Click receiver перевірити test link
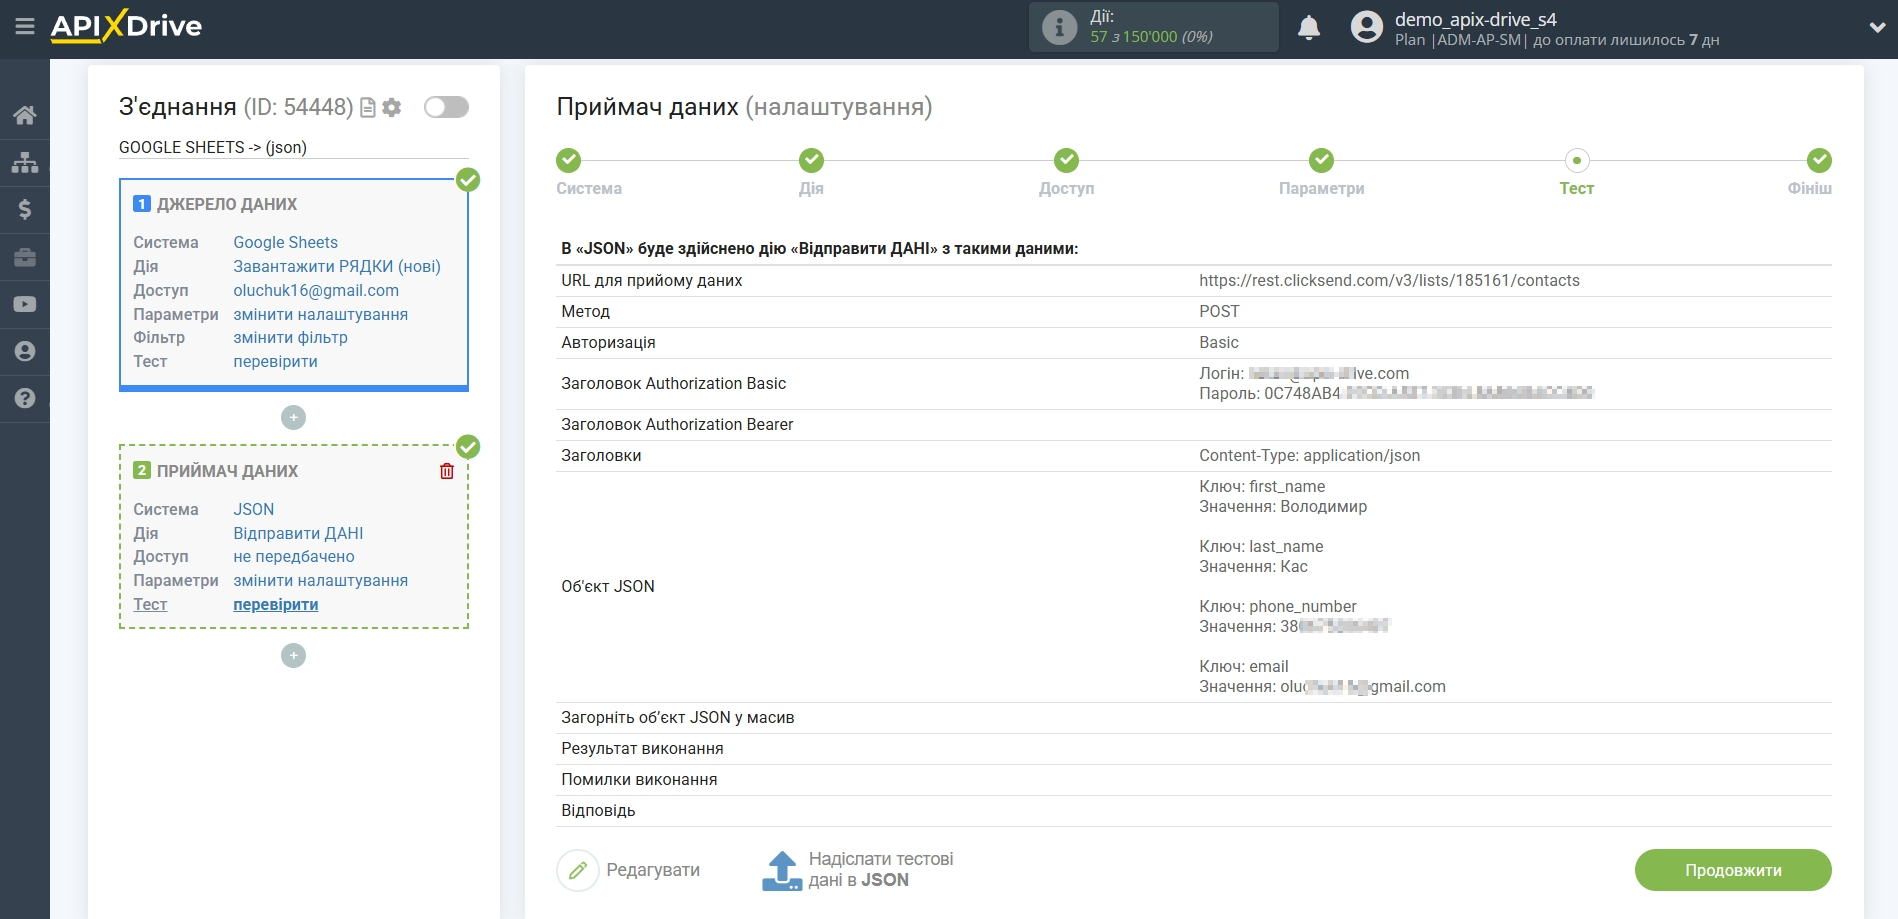Image resolution: width=1898 pixels, height=919 pixels. 275,604
